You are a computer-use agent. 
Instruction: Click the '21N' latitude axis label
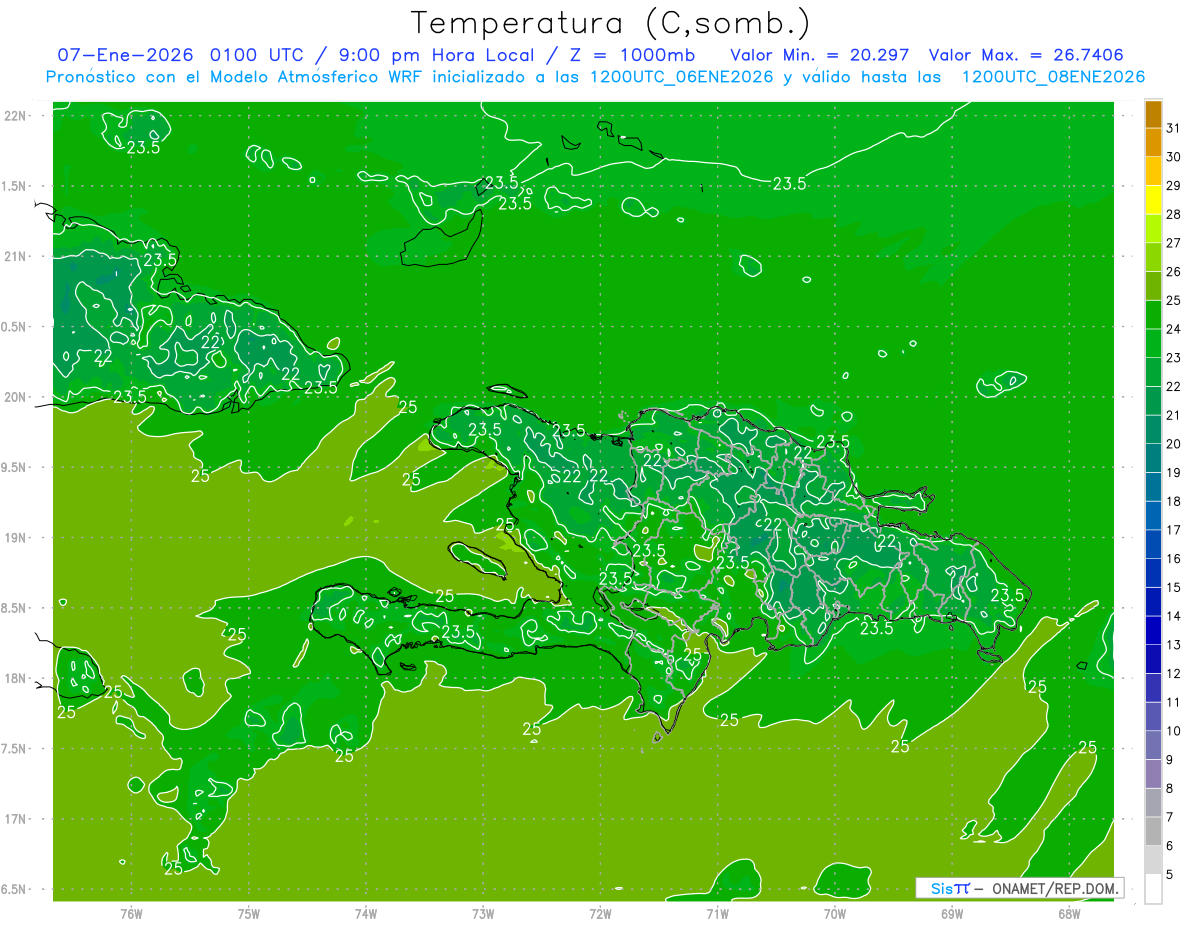coord(16,257)
